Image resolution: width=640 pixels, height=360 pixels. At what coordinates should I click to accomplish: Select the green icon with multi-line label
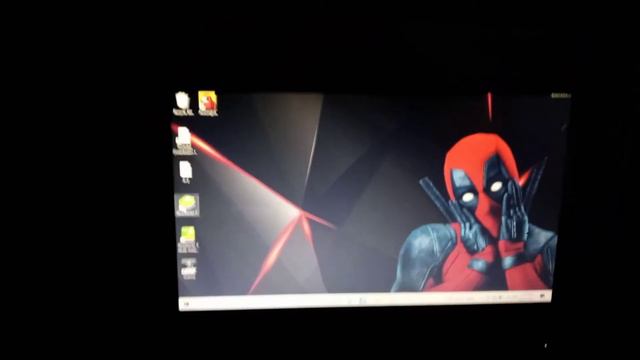(188, 239)
